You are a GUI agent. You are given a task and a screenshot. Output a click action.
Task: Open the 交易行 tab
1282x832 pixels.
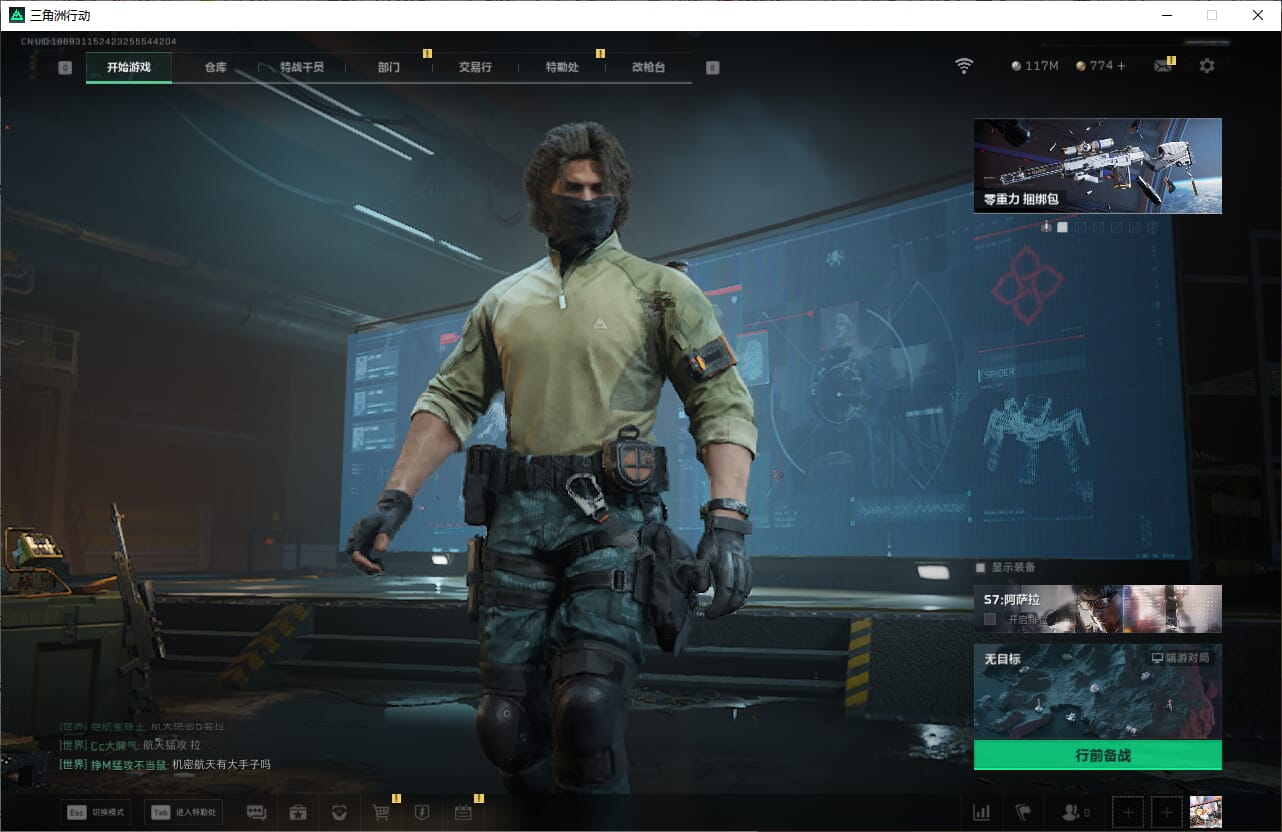[x=475, y=67]
